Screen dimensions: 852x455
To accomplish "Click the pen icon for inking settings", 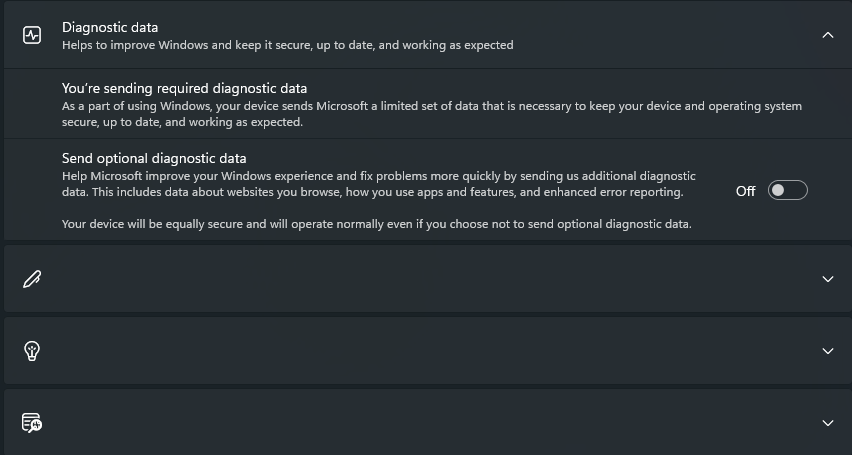I will pyautogui.click(x=32, y=279).
